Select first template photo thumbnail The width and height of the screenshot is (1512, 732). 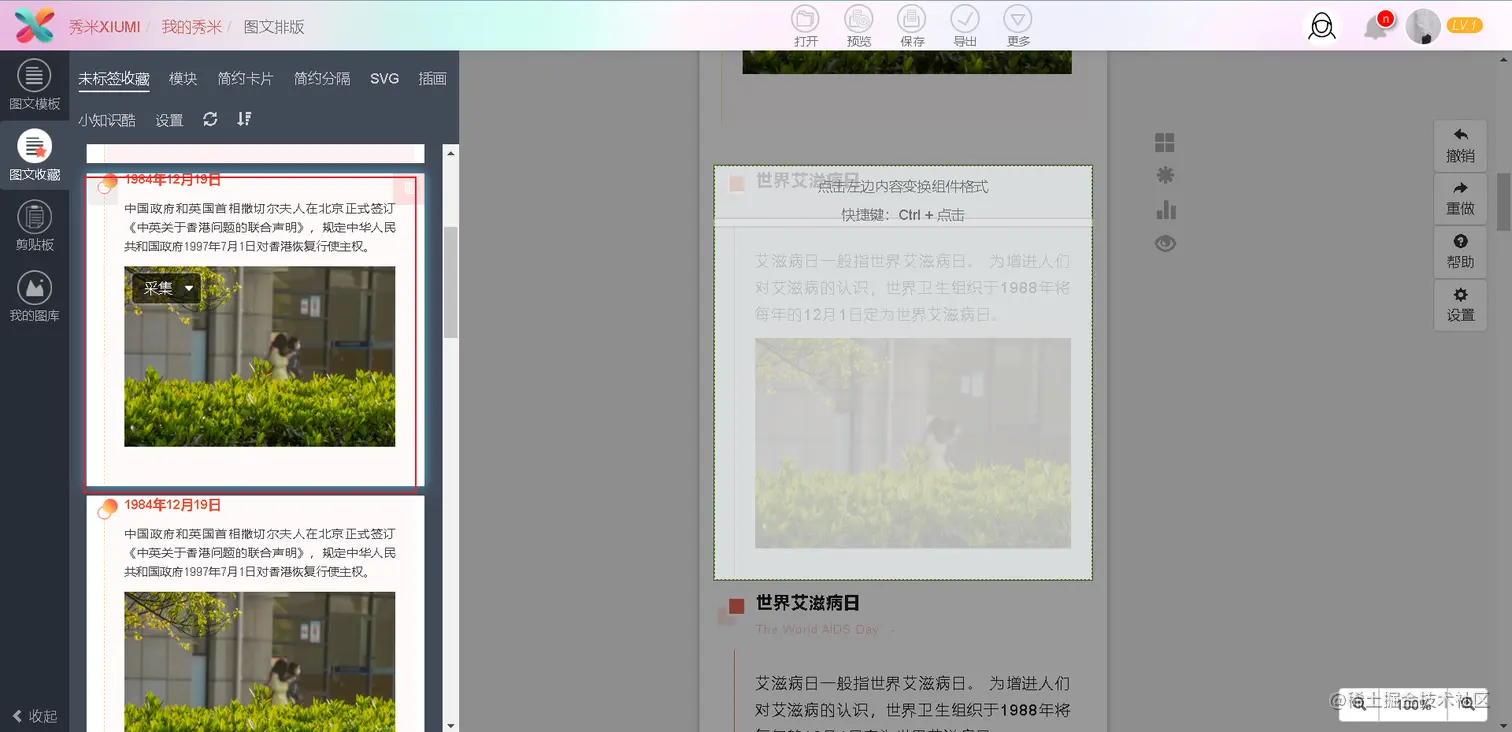[259, 356]
